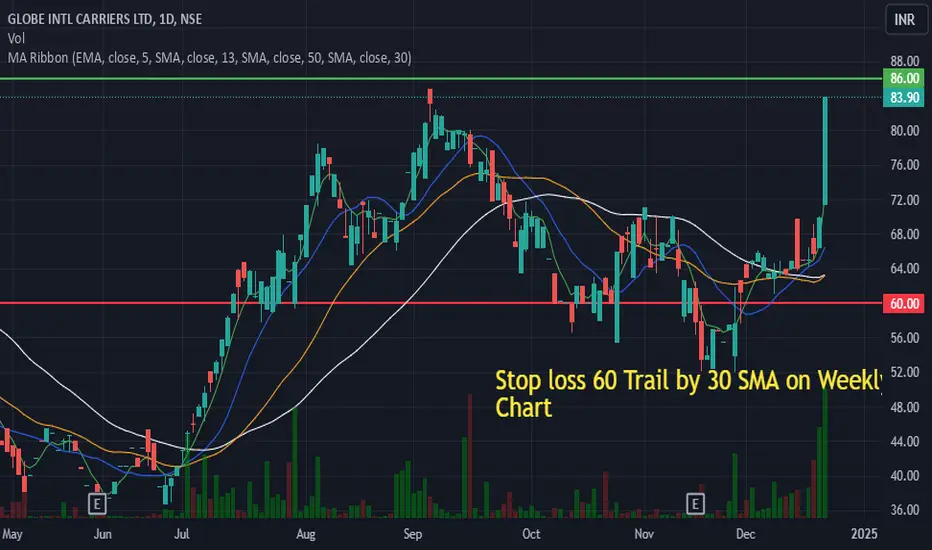Click the 56.00 price axis value
Screen dimensions: 932x550
point(905,338)
